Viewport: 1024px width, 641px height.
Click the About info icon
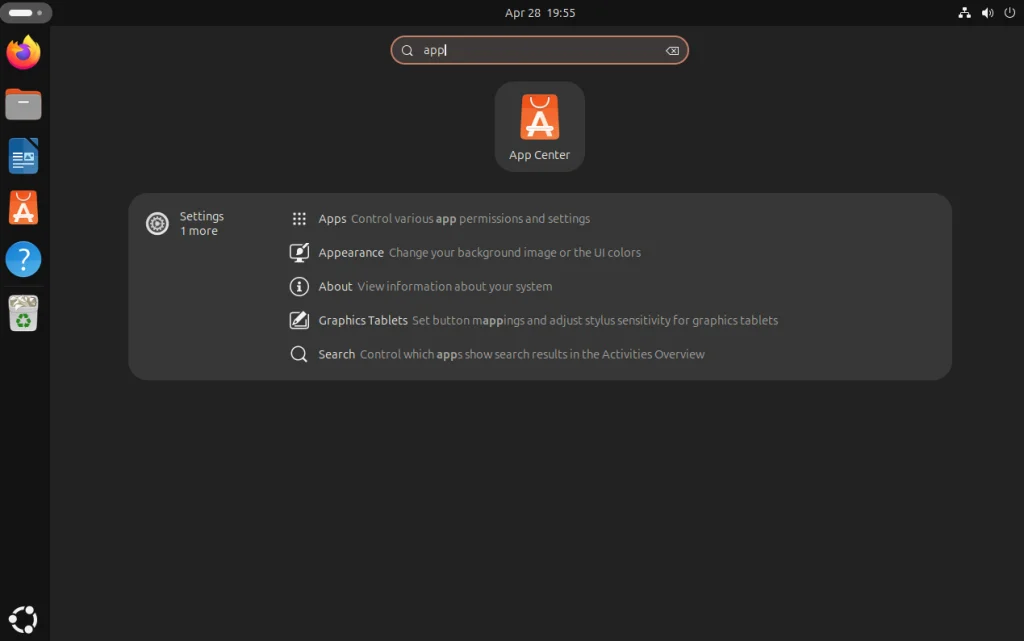[x=299, y=287]
